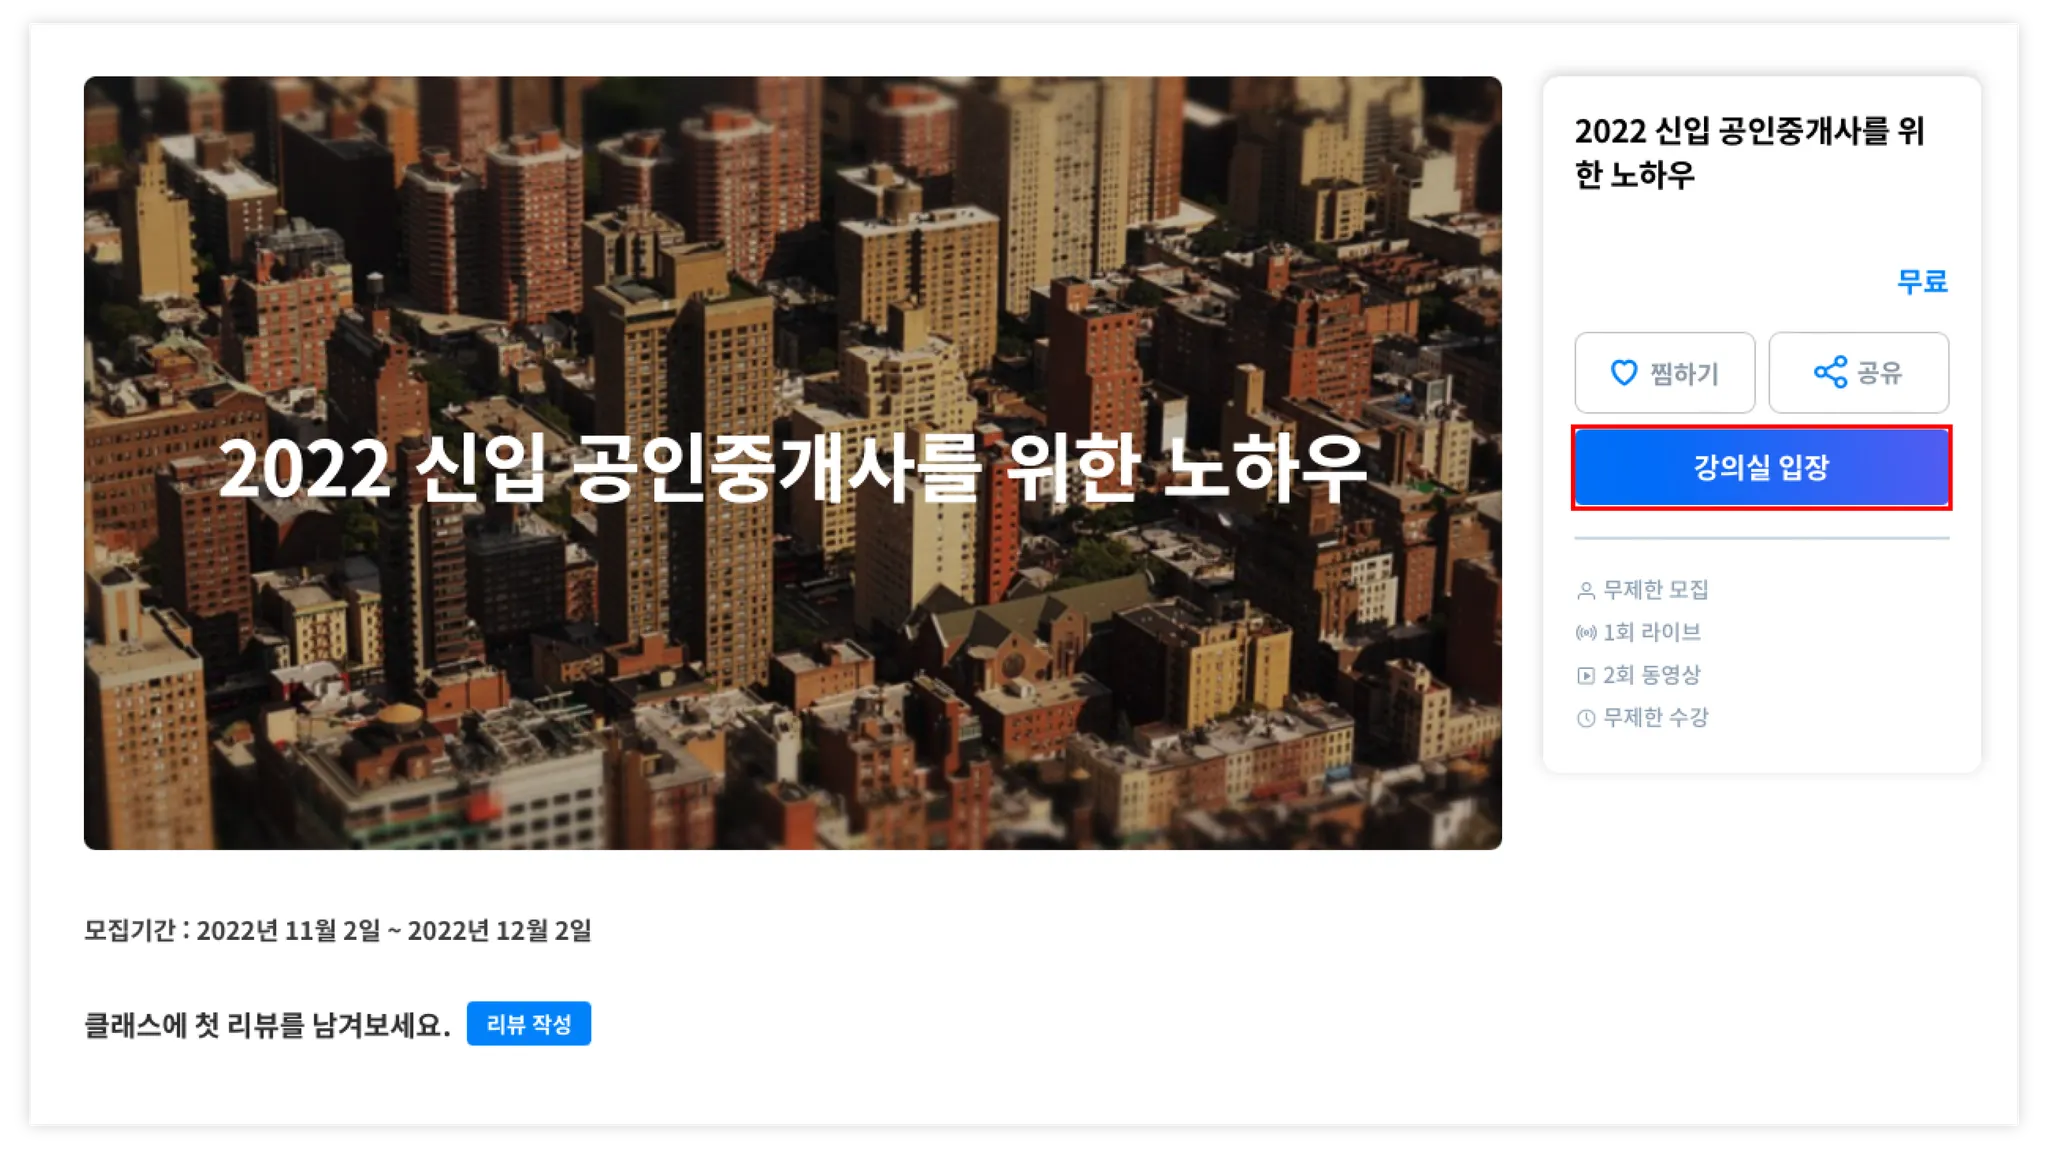Viewport: 2048px width, 1149px height.
Task: Click the white banner headline text
Action: (x=792, y=468)
